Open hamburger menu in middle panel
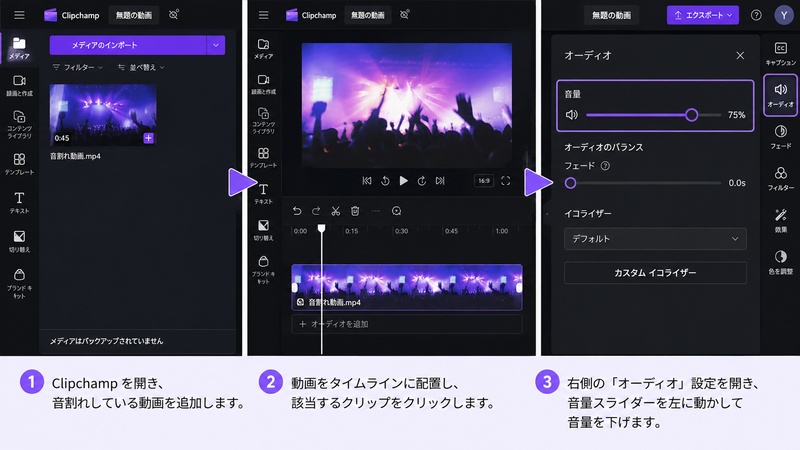 pyautogui.click(x=263, y=15)
